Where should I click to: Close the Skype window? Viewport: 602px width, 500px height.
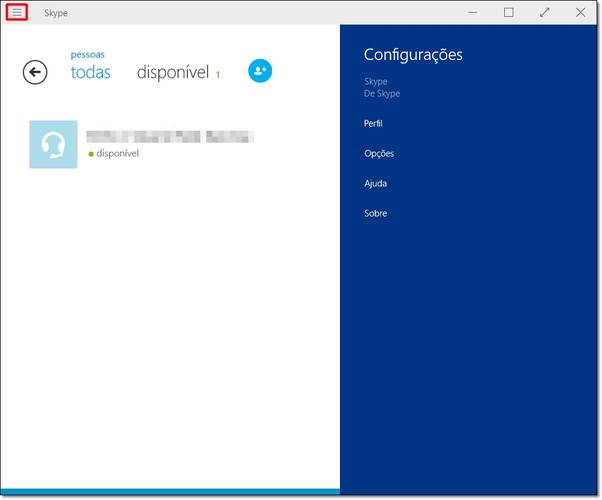[580, 12]
